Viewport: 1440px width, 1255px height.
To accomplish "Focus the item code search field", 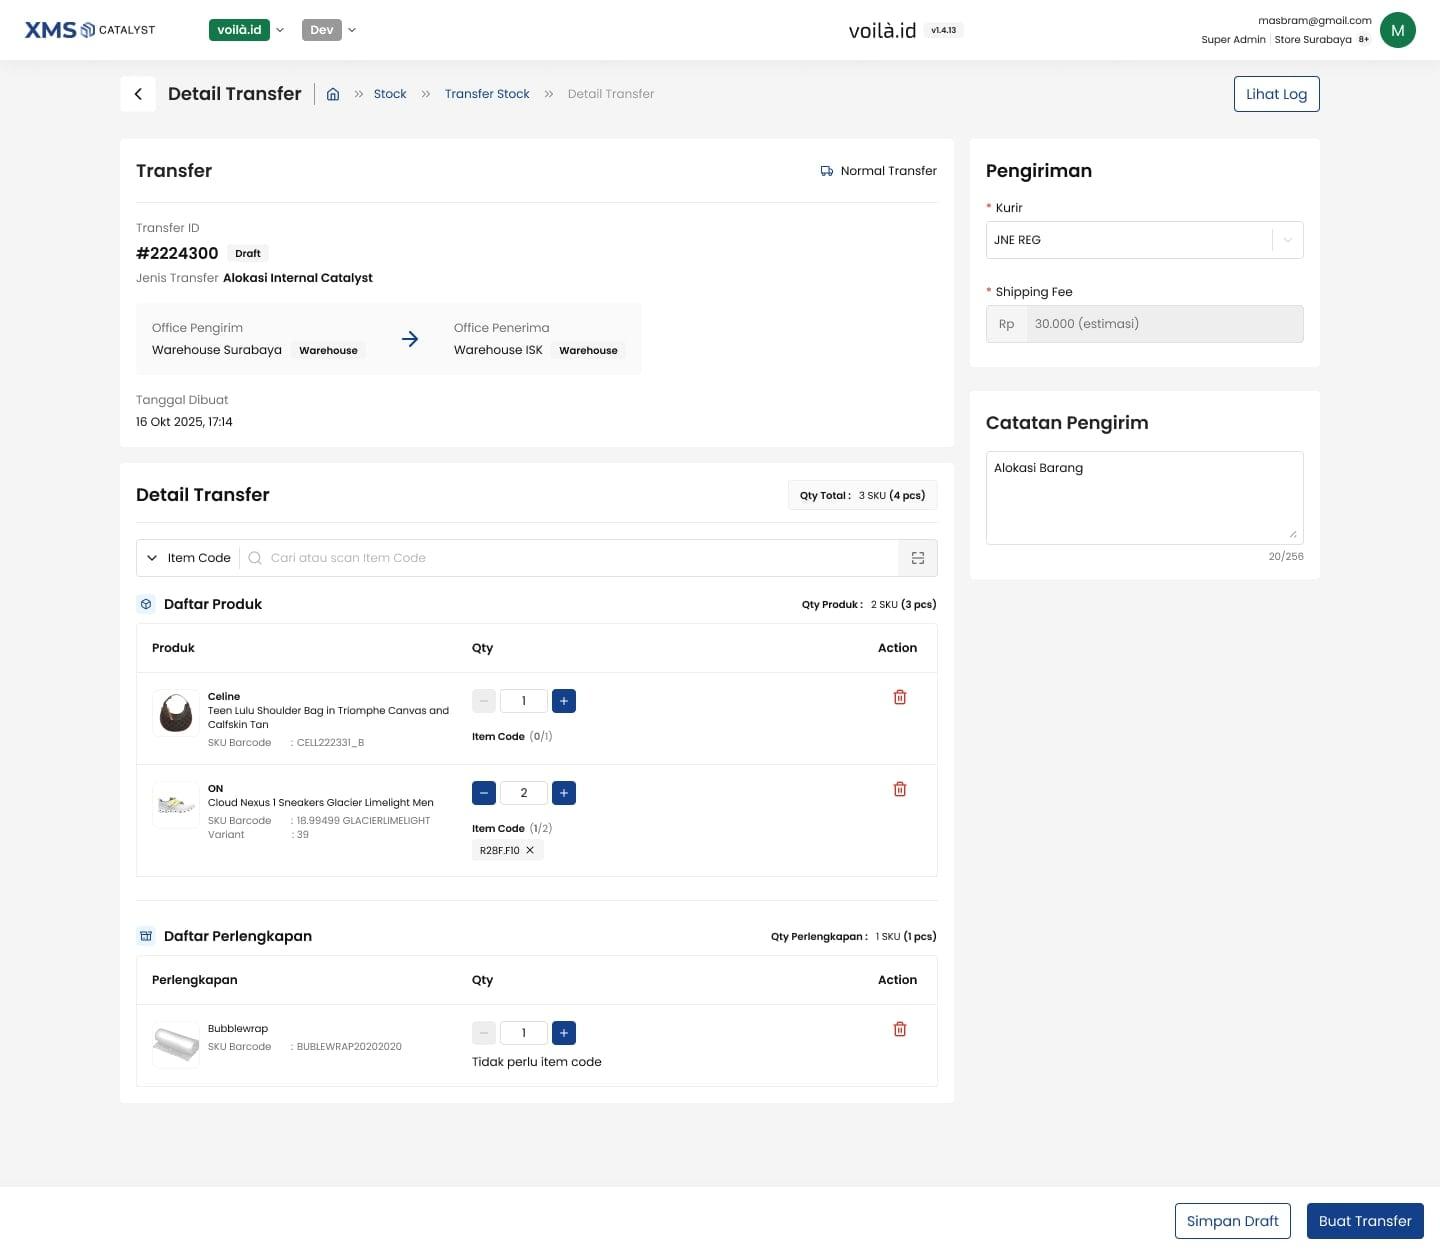I will (570, 558).
